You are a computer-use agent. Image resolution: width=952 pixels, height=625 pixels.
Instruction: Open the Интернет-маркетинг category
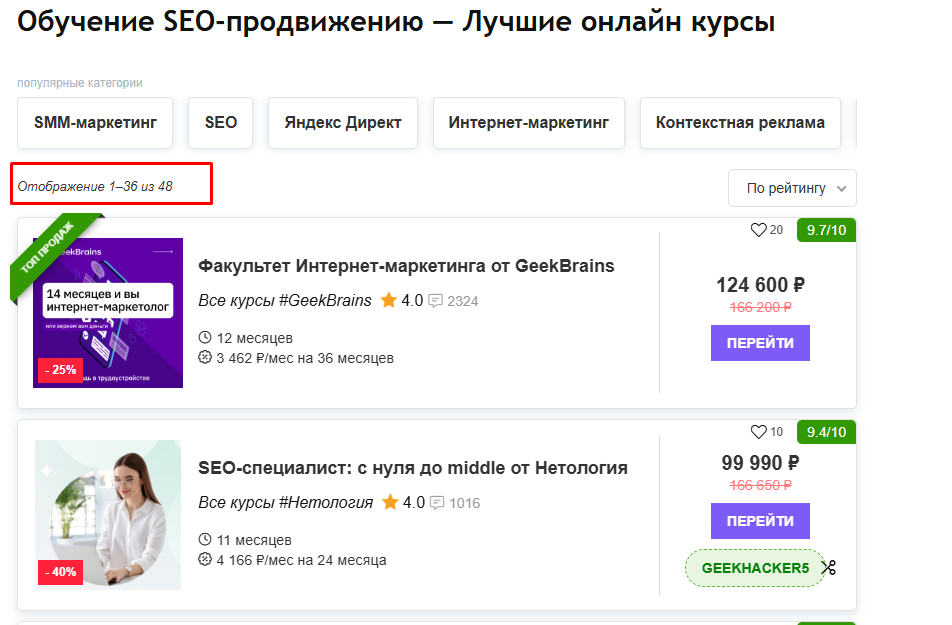[x=529, y=123]
